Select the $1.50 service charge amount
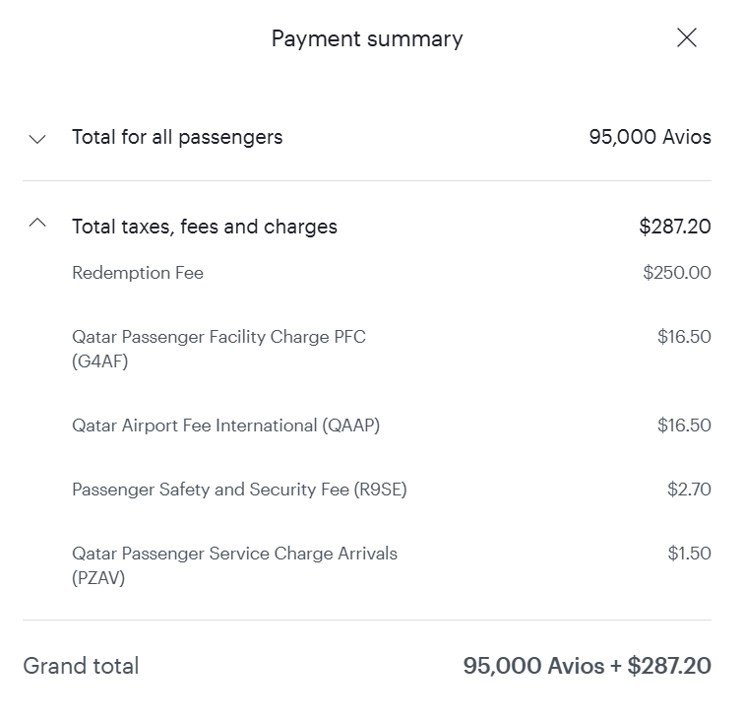The height and width of the screenshot is (720, 744). (689, 553)
